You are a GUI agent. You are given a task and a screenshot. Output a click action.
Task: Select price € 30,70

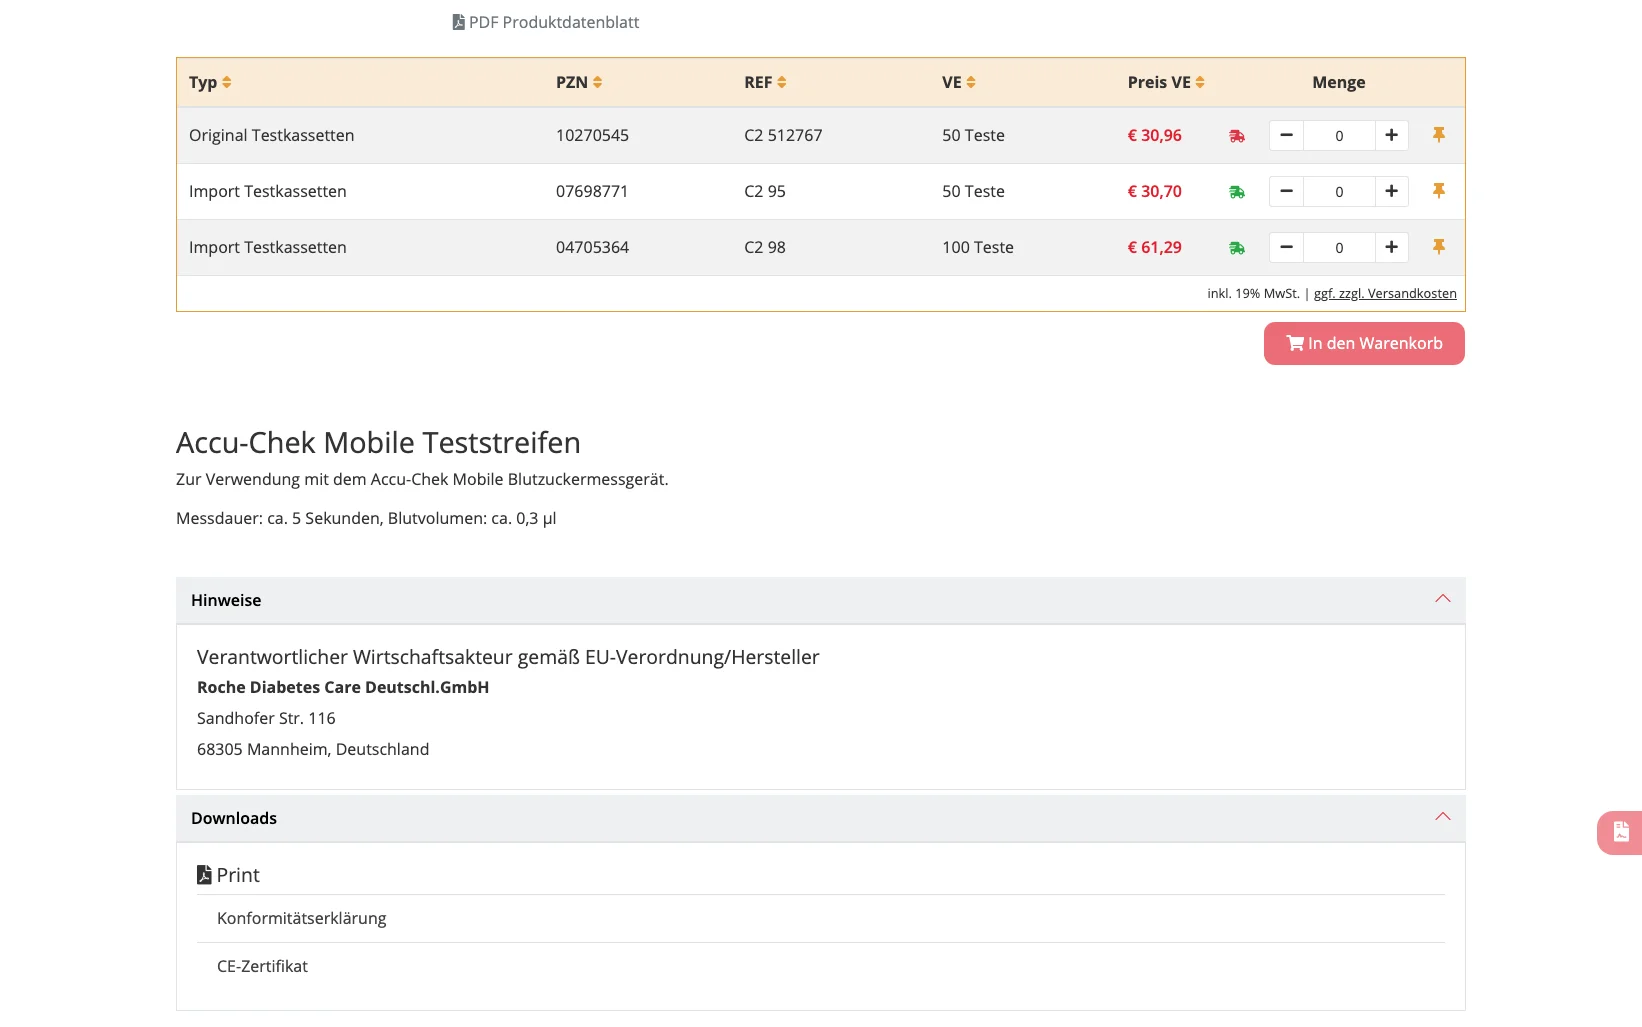(1155, 191)
